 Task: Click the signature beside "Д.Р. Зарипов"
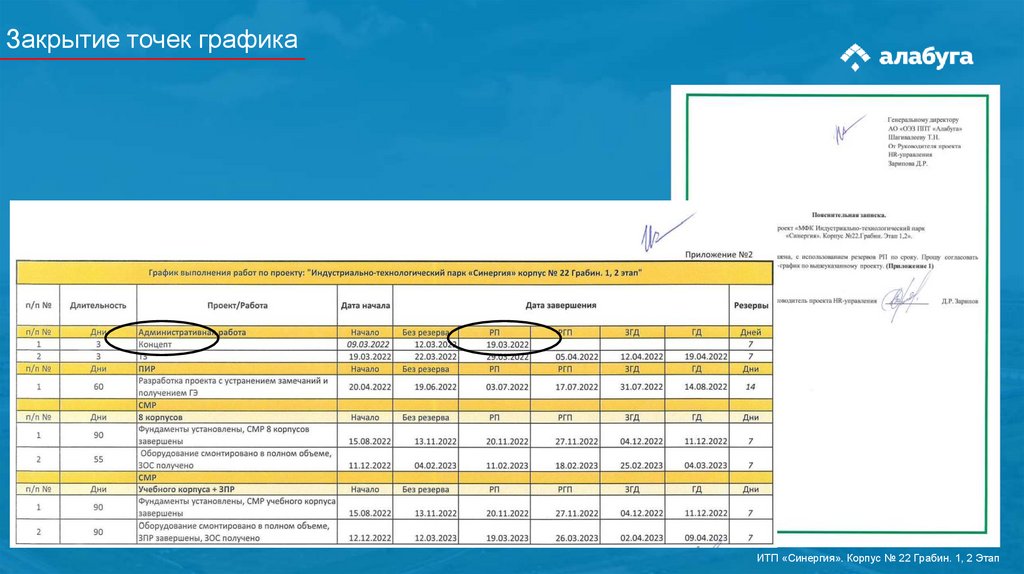(908, 298)
